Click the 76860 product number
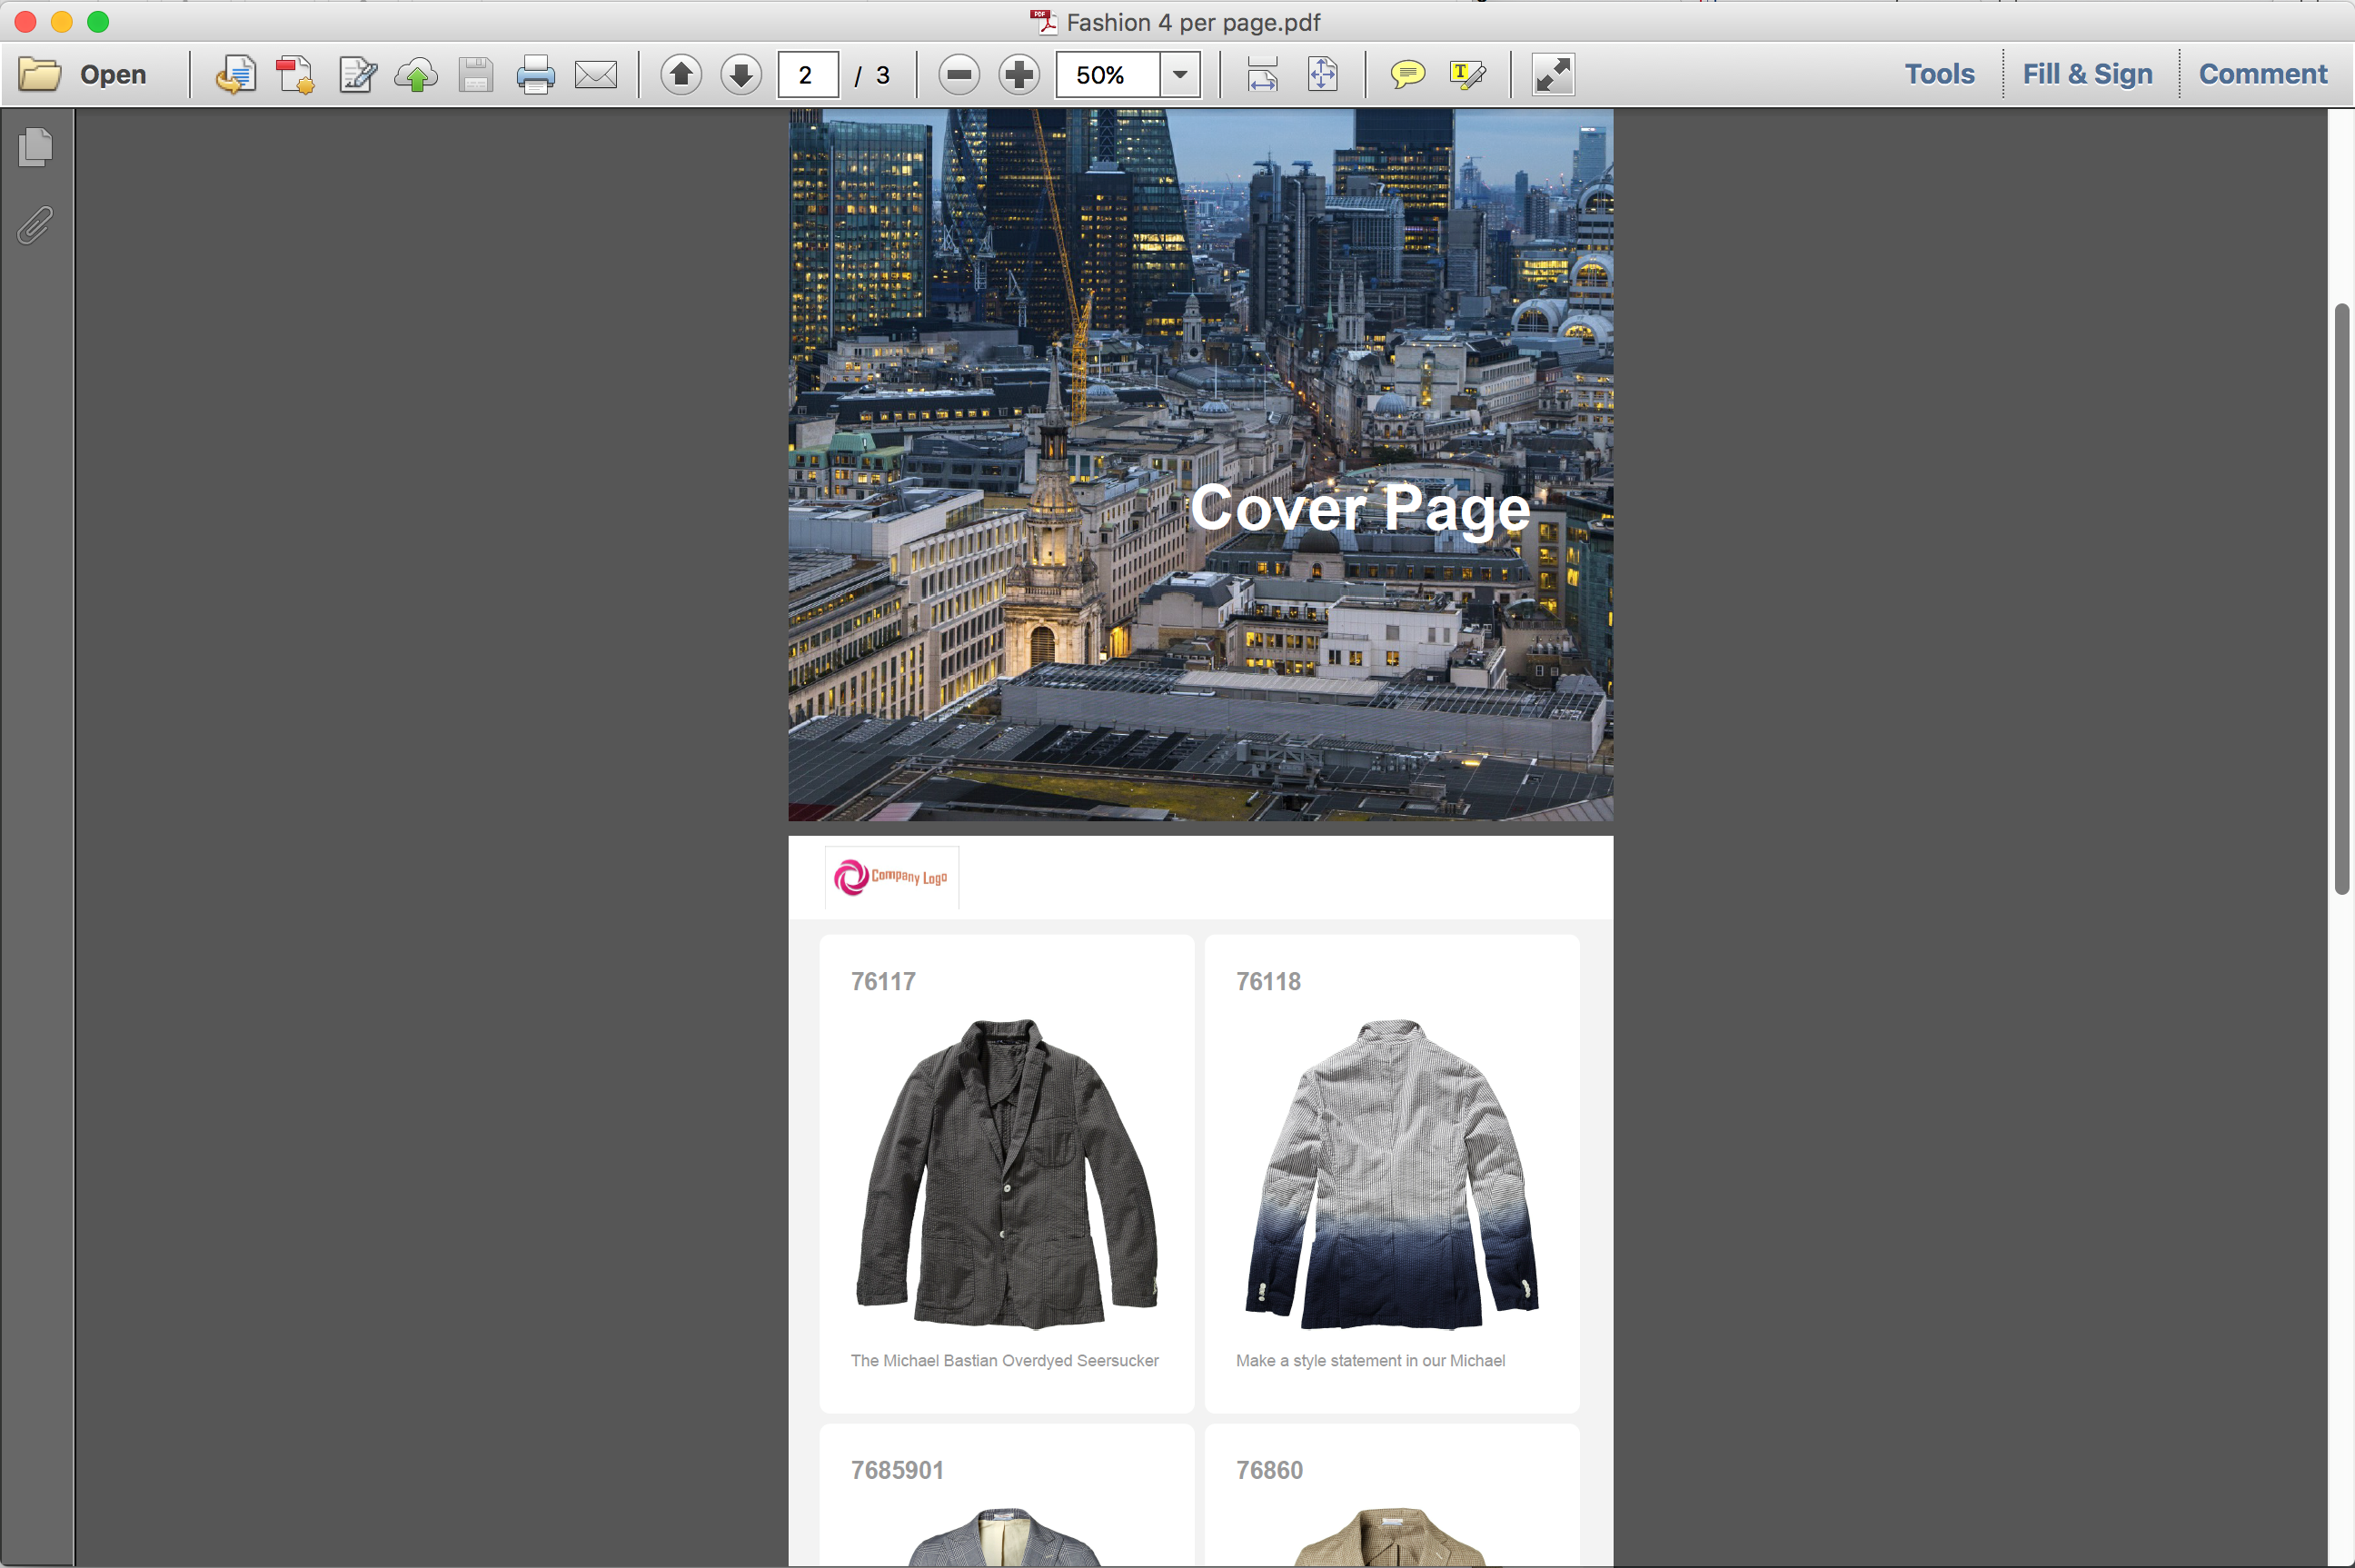 [1269, 1470]
